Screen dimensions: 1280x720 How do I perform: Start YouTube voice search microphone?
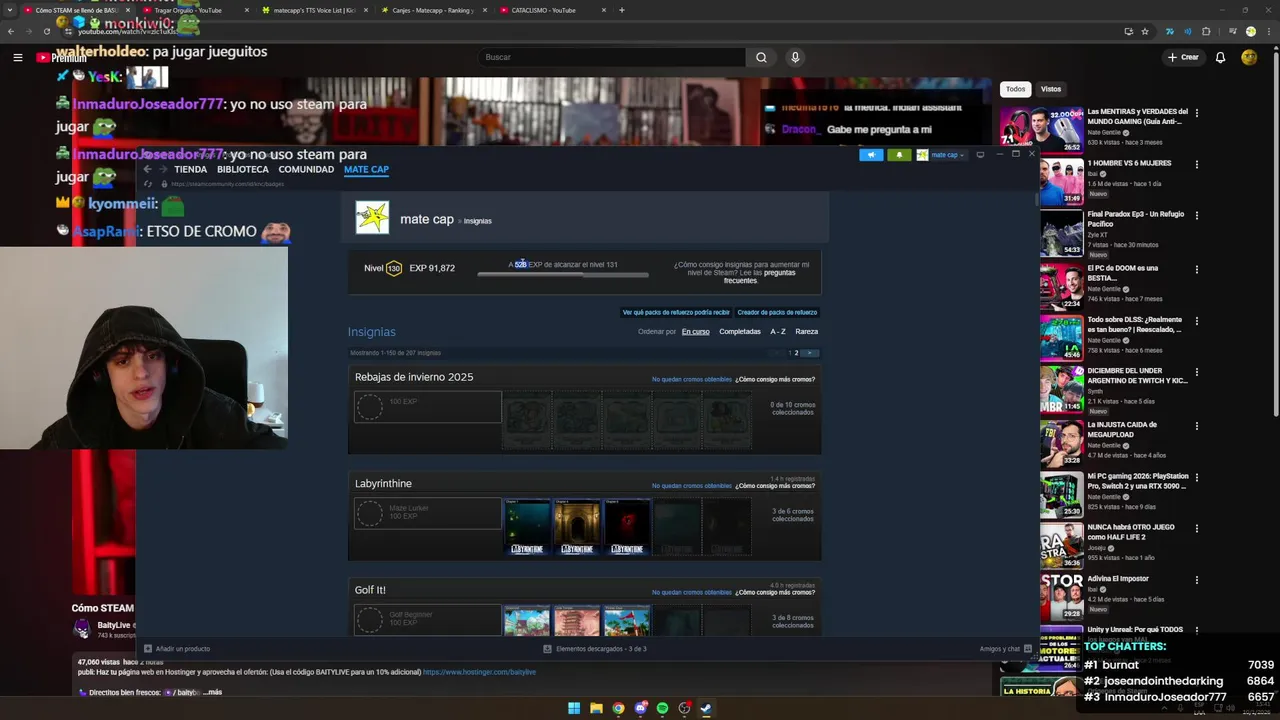795,57
